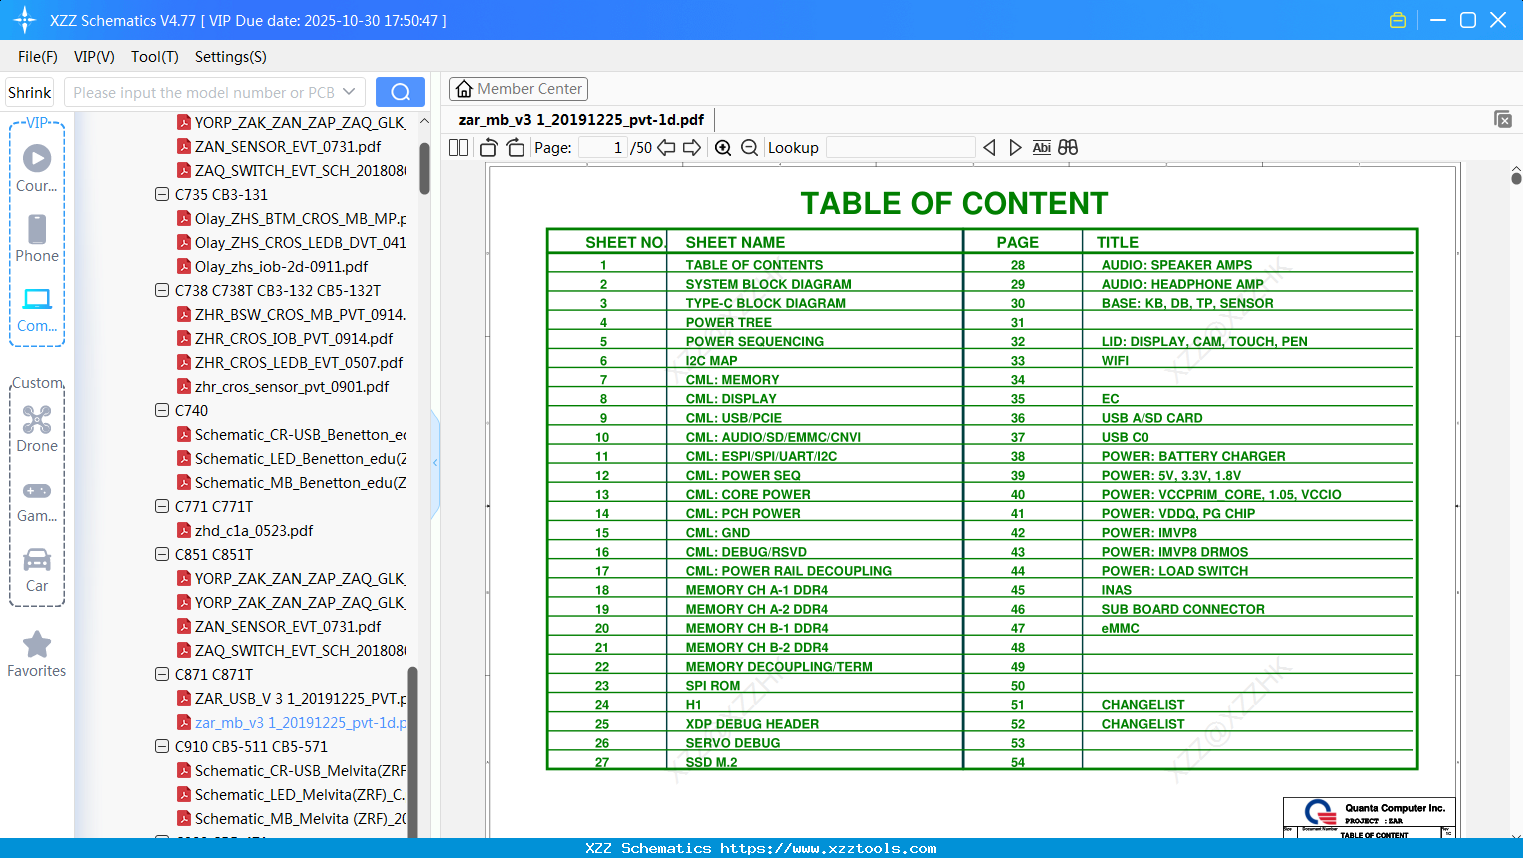Open ZHR_BSW_CROS_MB_PVT_0914 file
The width and height of the screenshot is (1523, 858).
tap(292, 314)
